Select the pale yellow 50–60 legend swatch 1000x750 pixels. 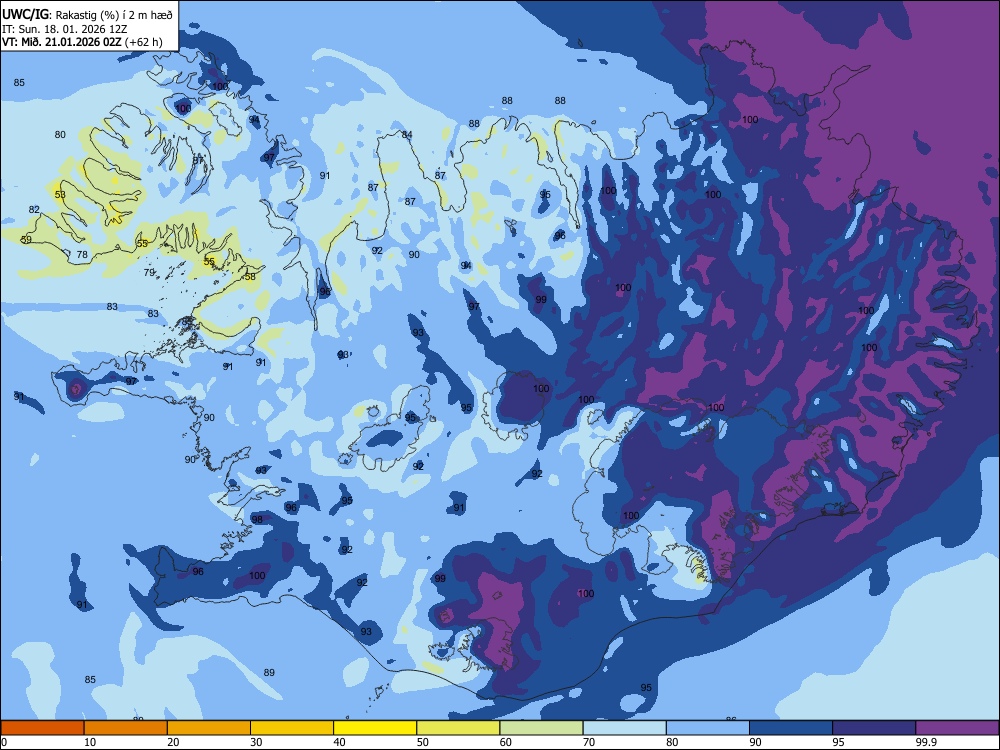point(458,728)
